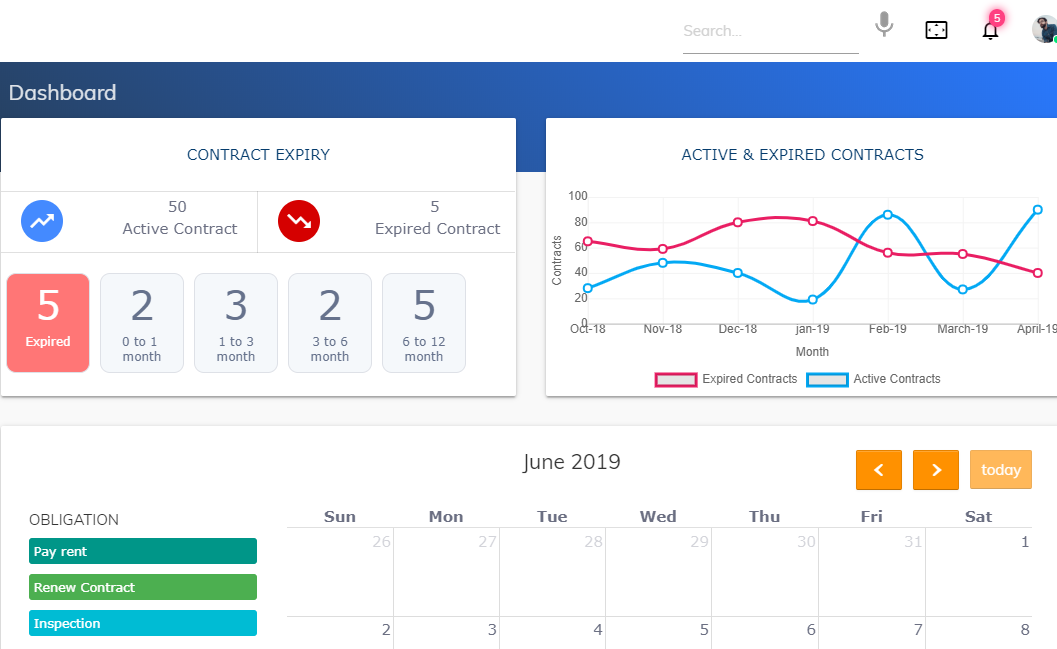Select the Inspection obligation
The width and height of the screenshot is (1057, 649).
[143, 623]
